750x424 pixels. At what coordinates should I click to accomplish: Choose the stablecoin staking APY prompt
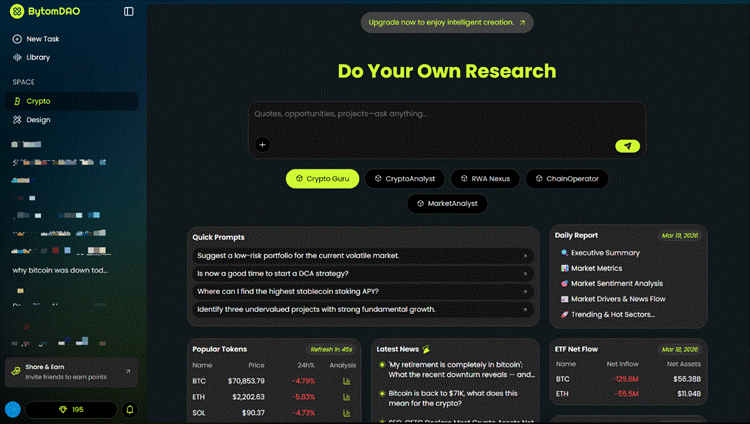pyautogui.click(x=363, y=291)
